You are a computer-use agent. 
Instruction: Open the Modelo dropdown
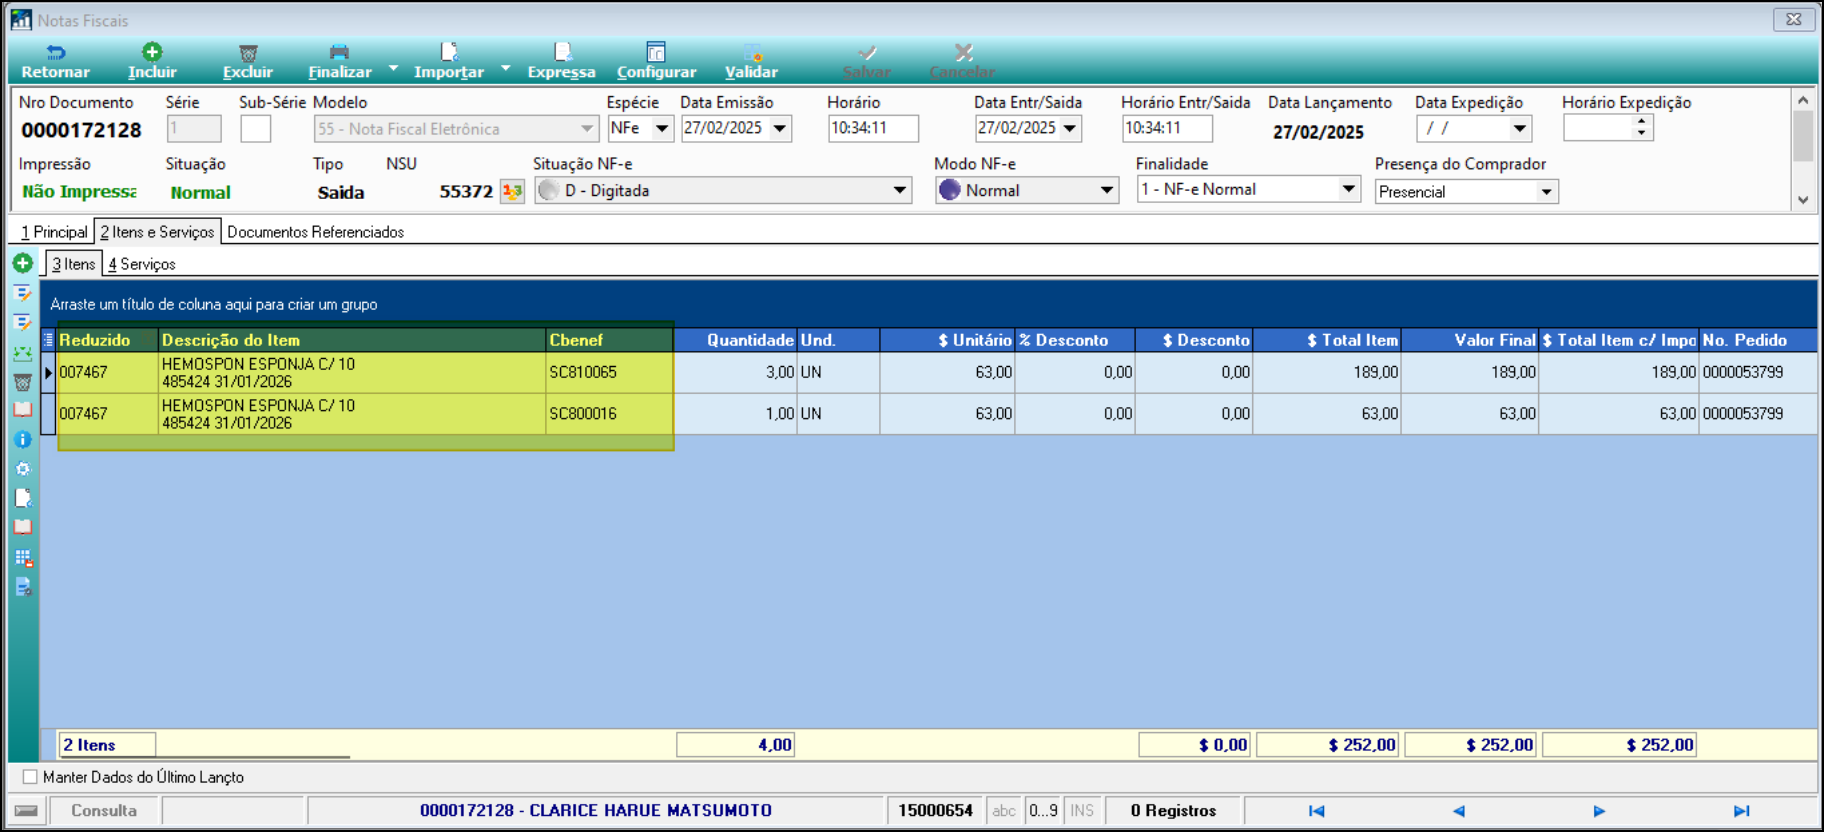click(x=587, y=128)
